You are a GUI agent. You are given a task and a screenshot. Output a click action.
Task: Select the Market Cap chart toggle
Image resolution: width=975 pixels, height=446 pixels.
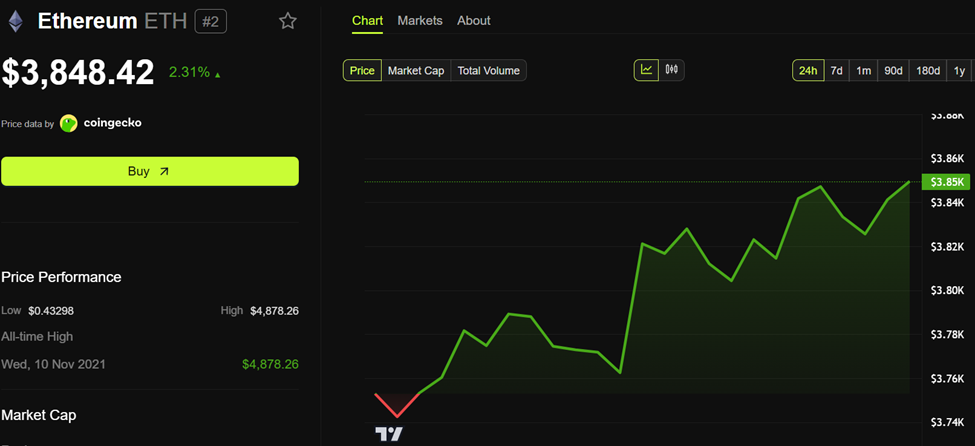coord(416,70)
